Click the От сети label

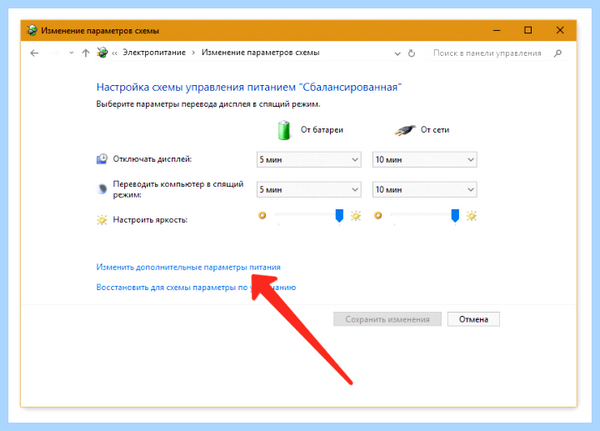(435, 130)
